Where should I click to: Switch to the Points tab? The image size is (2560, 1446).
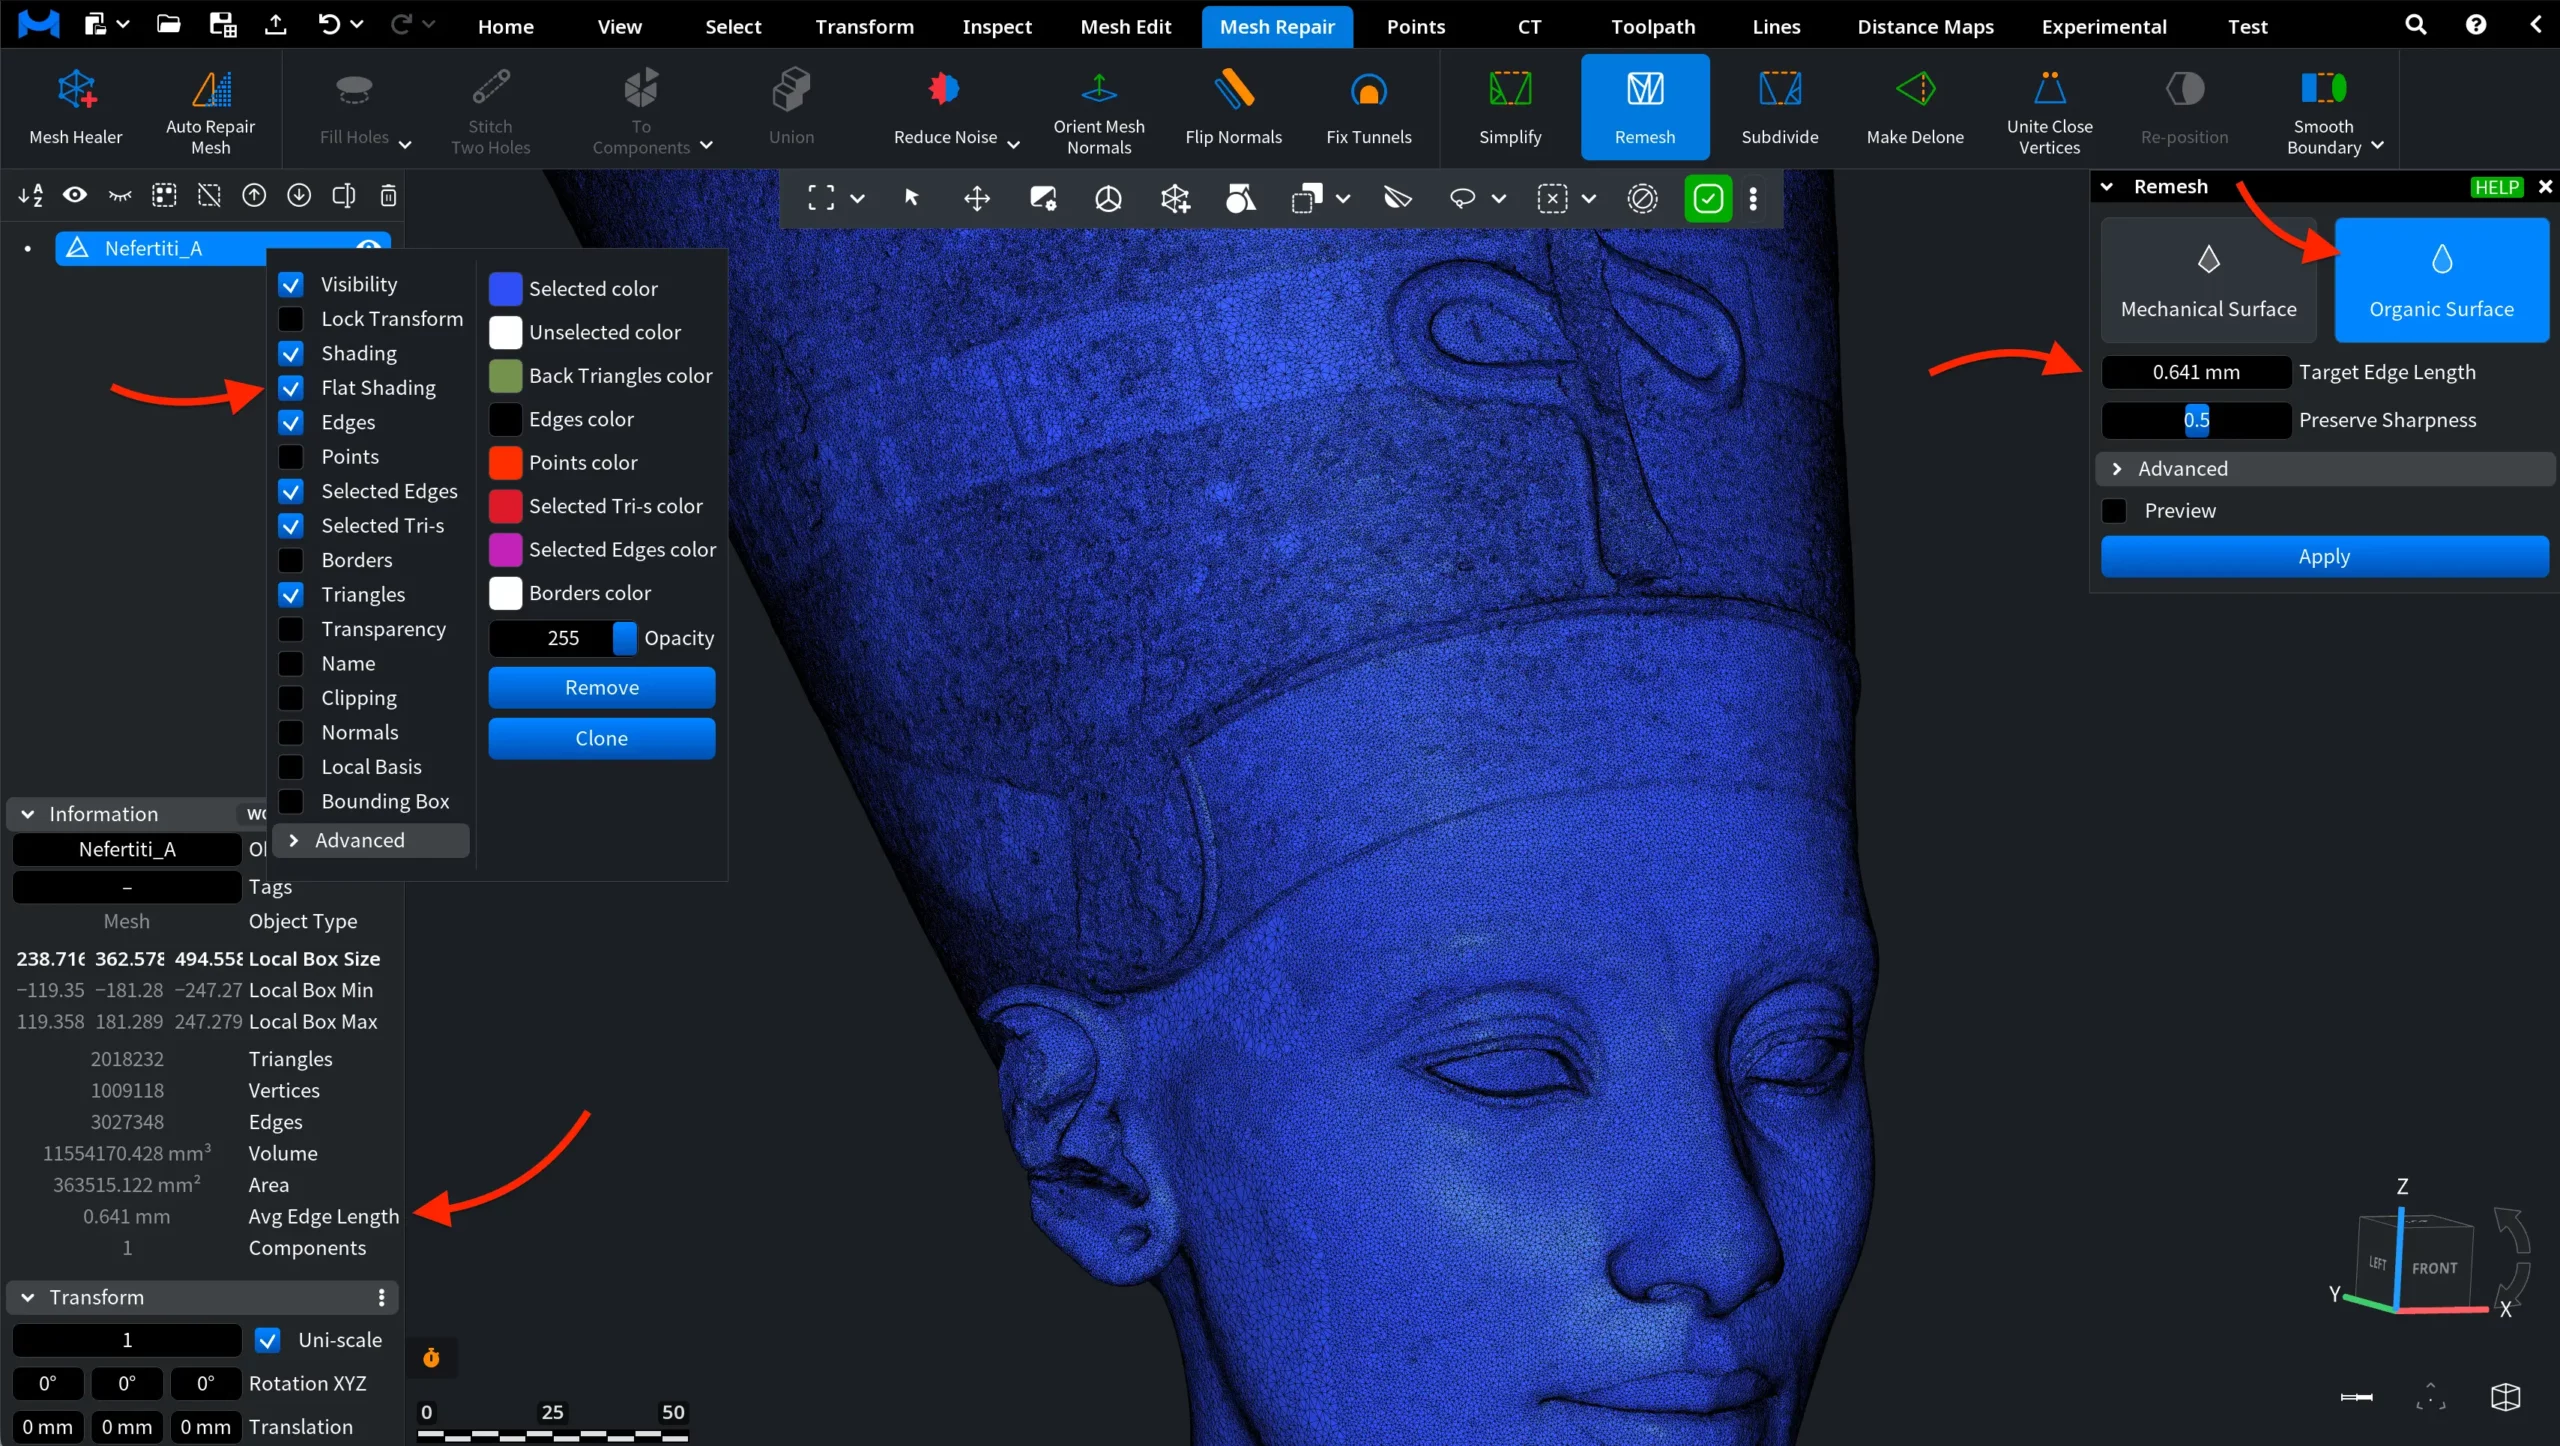(x=1415, y=26)
